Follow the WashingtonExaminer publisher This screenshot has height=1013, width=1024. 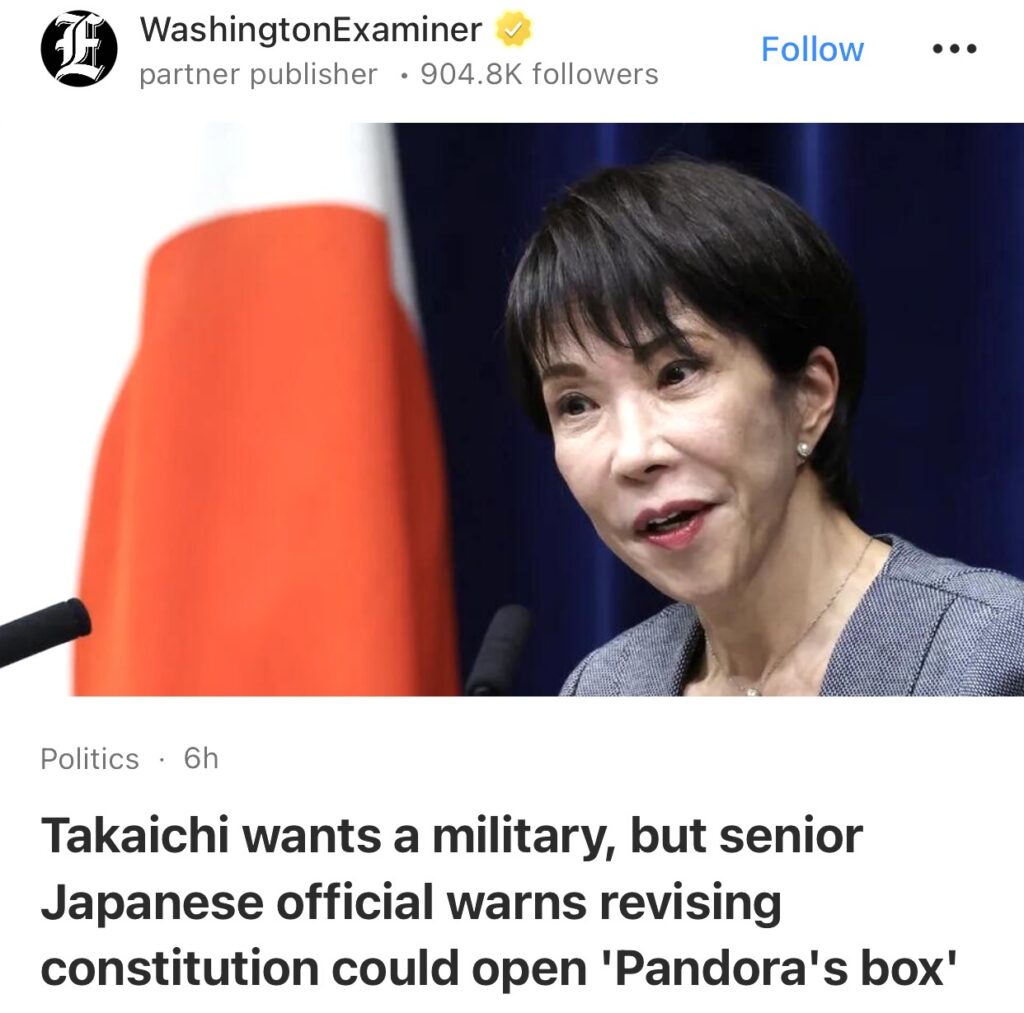click(812, 49)
